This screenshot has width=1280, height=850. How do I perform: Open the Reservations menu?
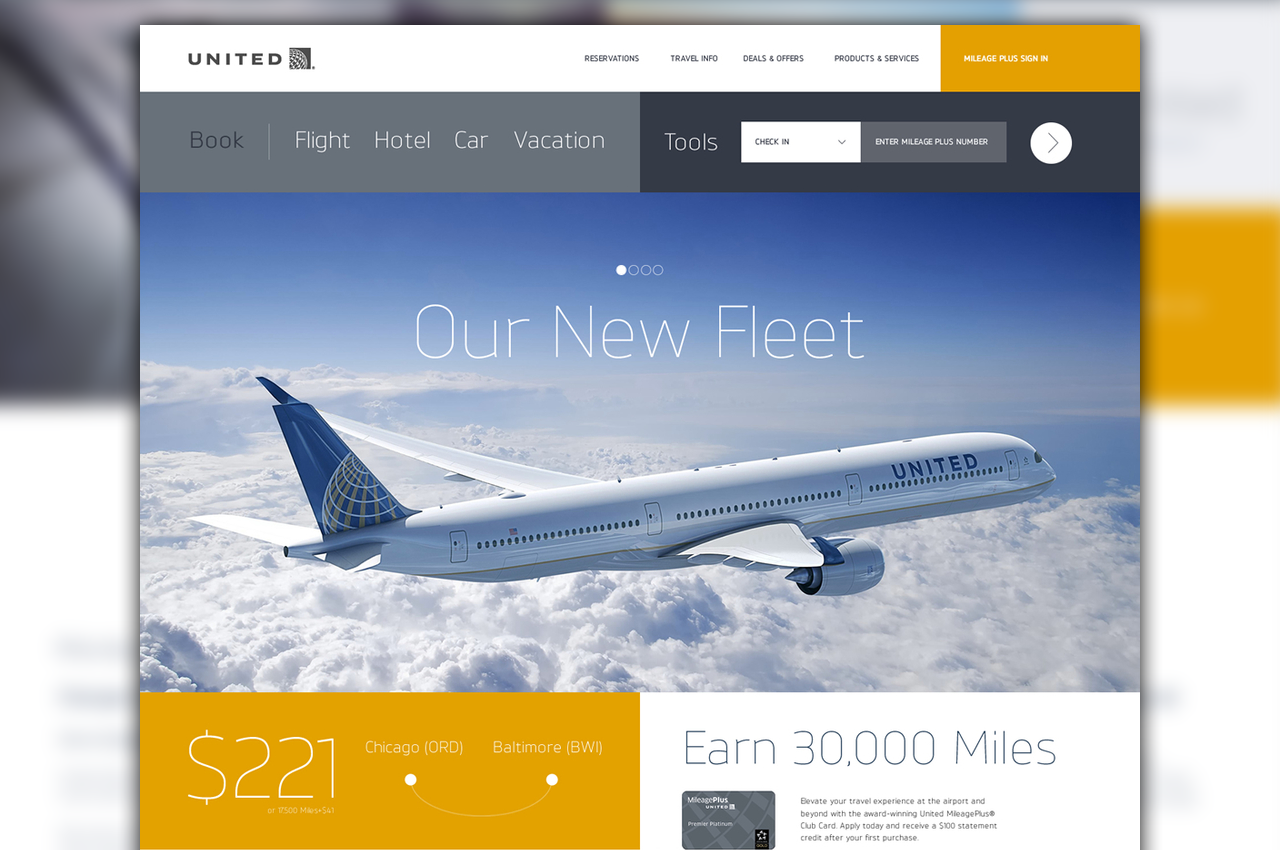[612, 59]
